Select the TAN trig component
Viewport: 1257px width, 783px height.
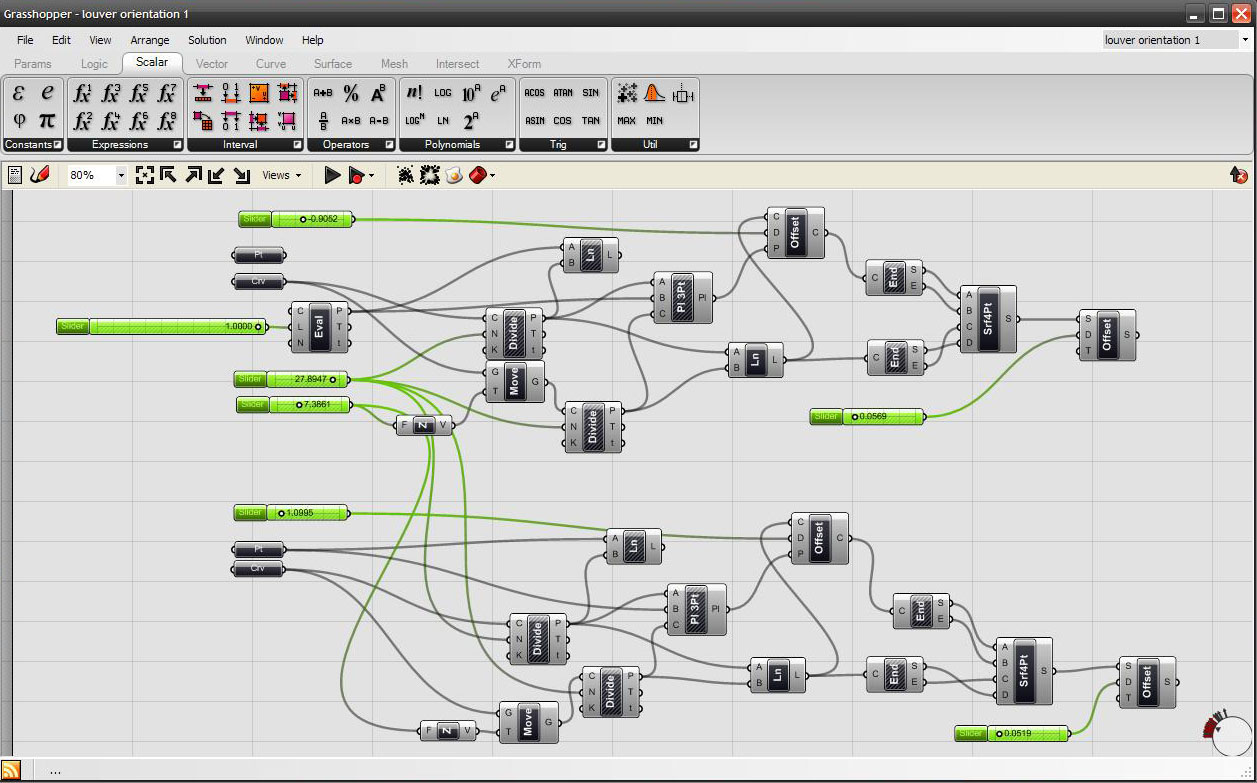click(x=591, y=121)
